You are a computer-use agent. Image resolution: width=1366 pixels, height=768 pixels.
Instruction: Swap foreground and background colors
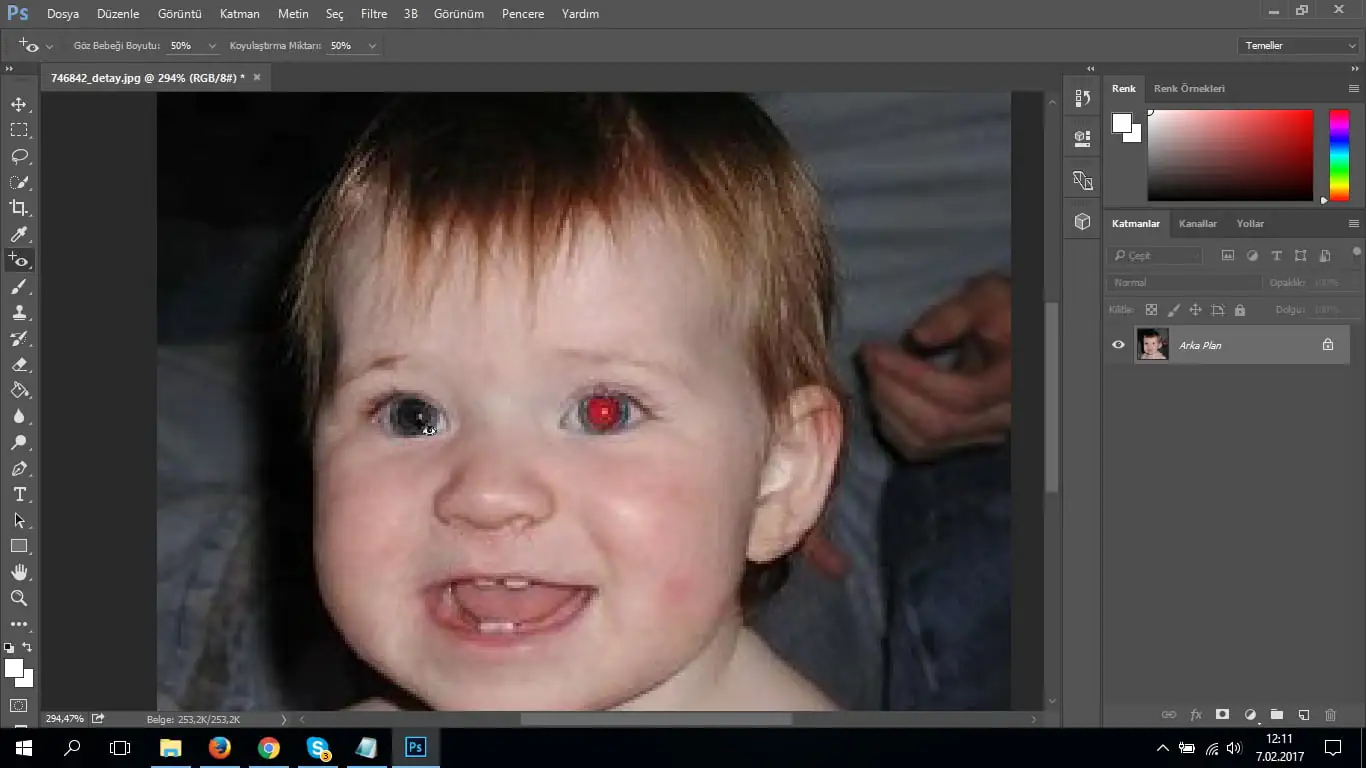(x=27, y=648)
